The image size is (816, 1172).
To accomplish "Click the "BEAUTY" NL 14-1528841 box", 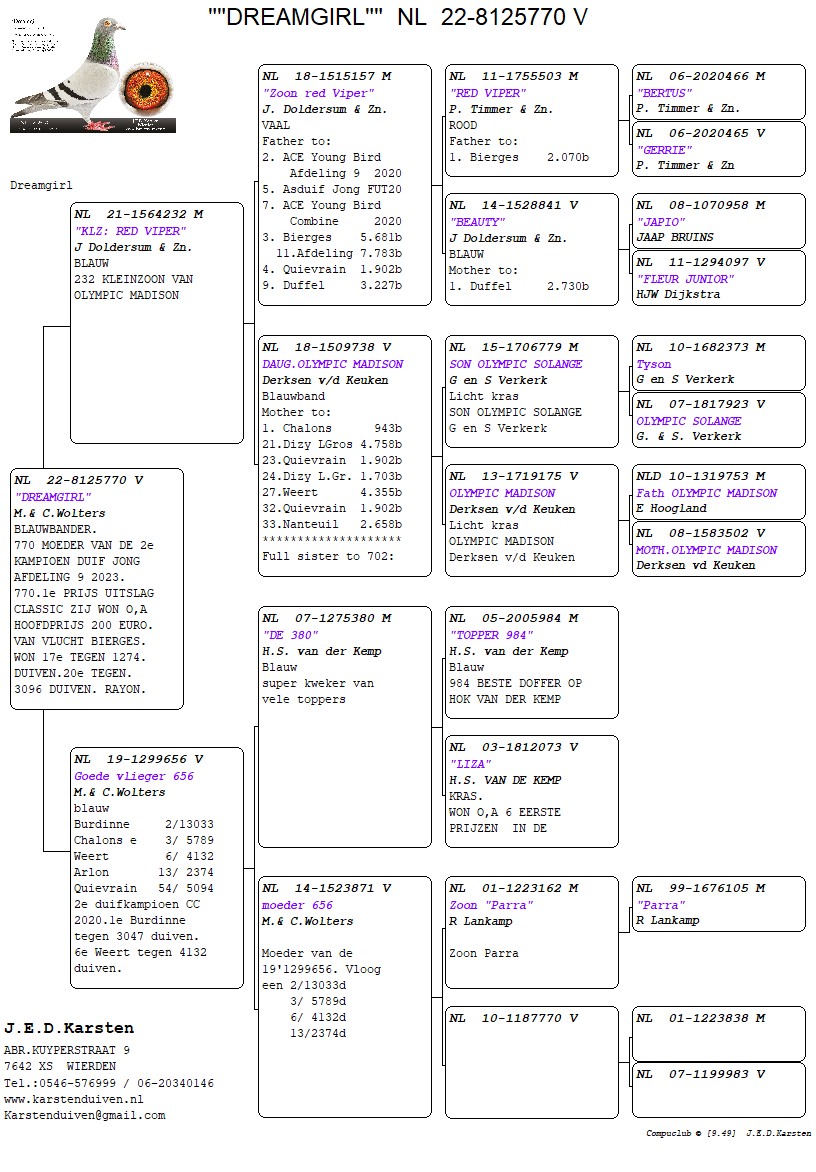I will click(531, 249).
